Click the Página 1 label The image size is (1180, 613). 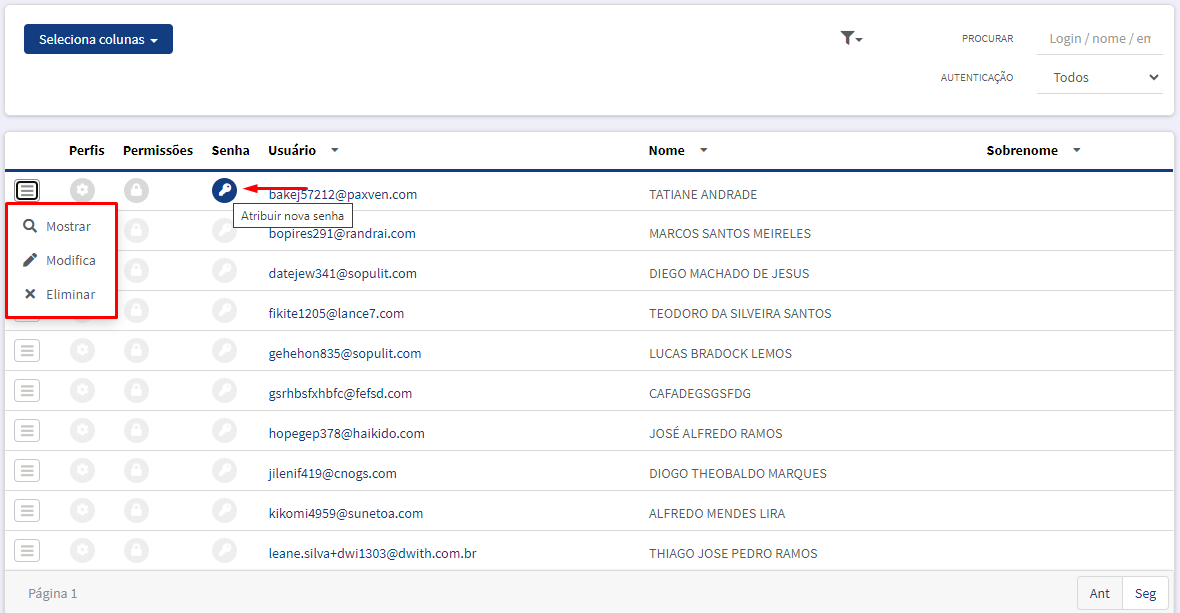point(53,593)
